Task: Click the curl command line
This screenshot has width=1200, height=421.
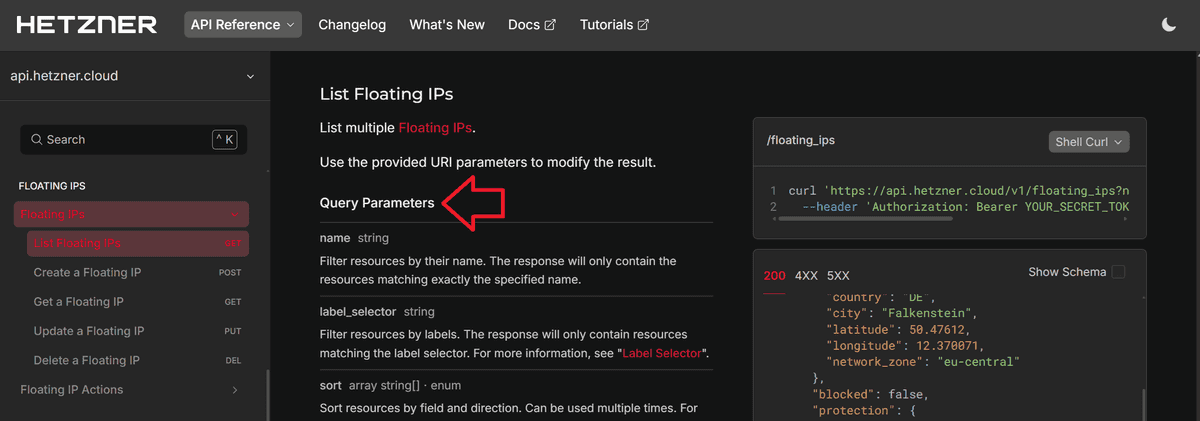Action: [958, 190]
